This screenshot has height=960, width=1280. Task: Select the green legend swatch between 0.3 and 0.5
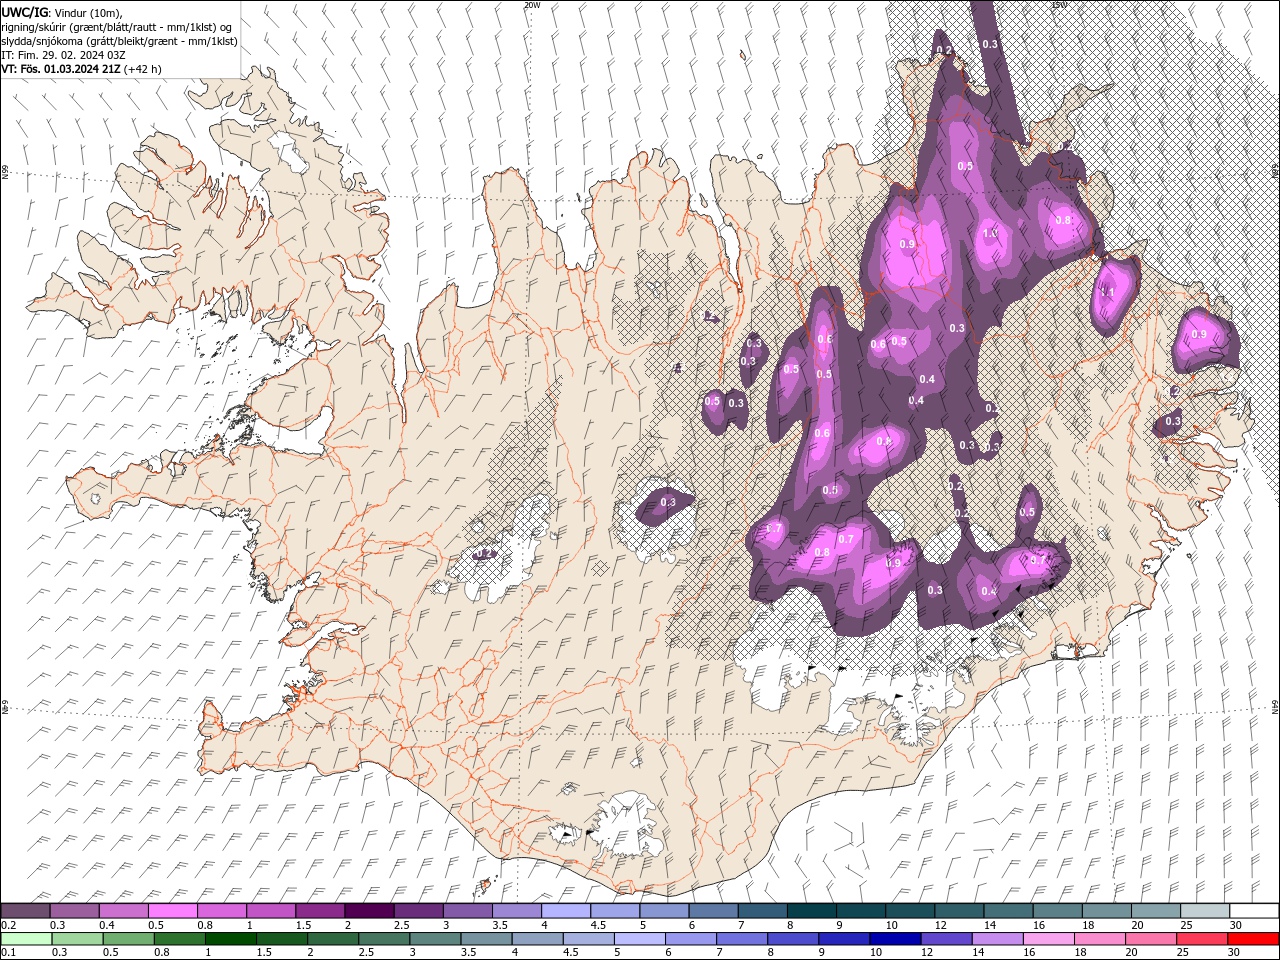[x=77, y=939]
